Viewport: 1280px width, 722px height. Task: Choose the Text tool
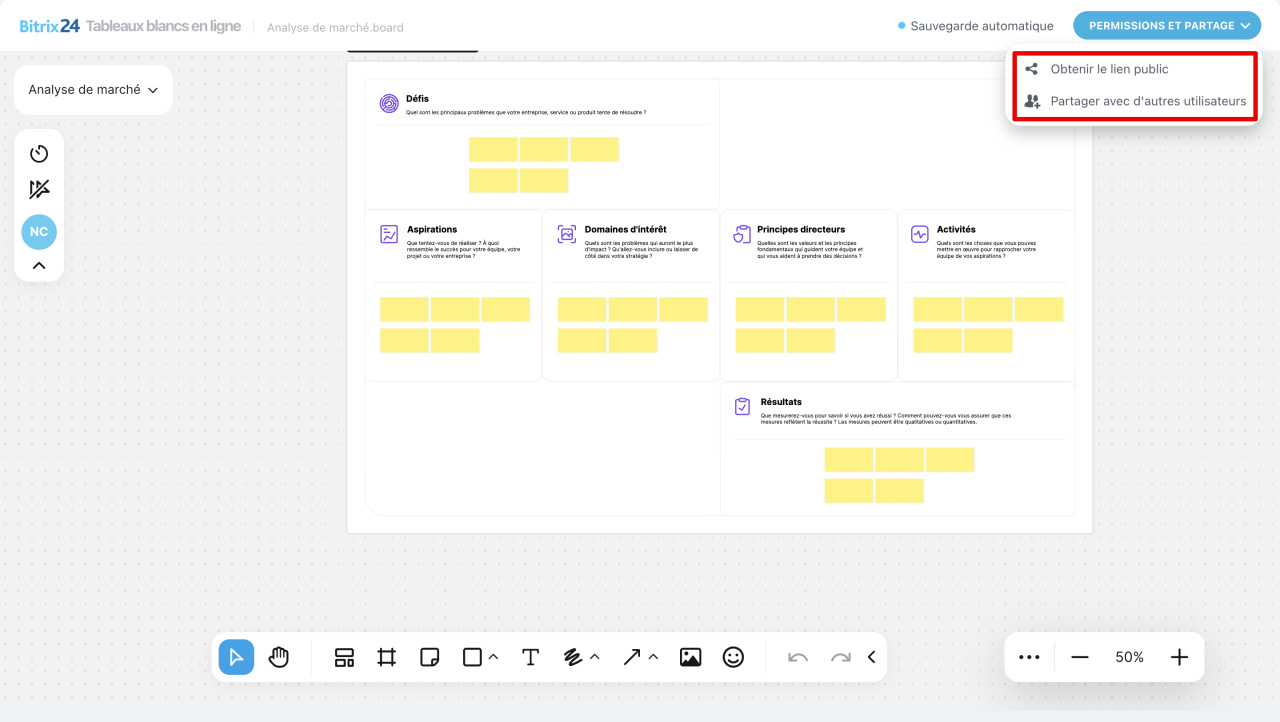530,657
